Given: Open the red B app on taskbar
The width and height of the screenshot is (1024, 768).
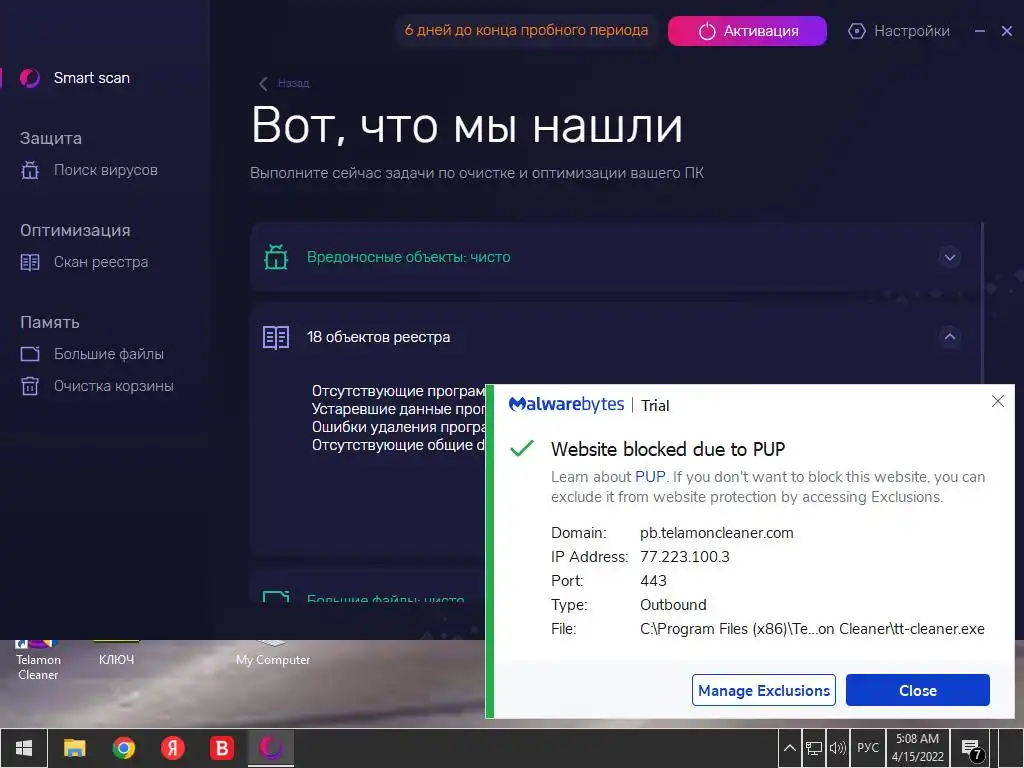Looking at the screenshot, I should click(222, 748).
